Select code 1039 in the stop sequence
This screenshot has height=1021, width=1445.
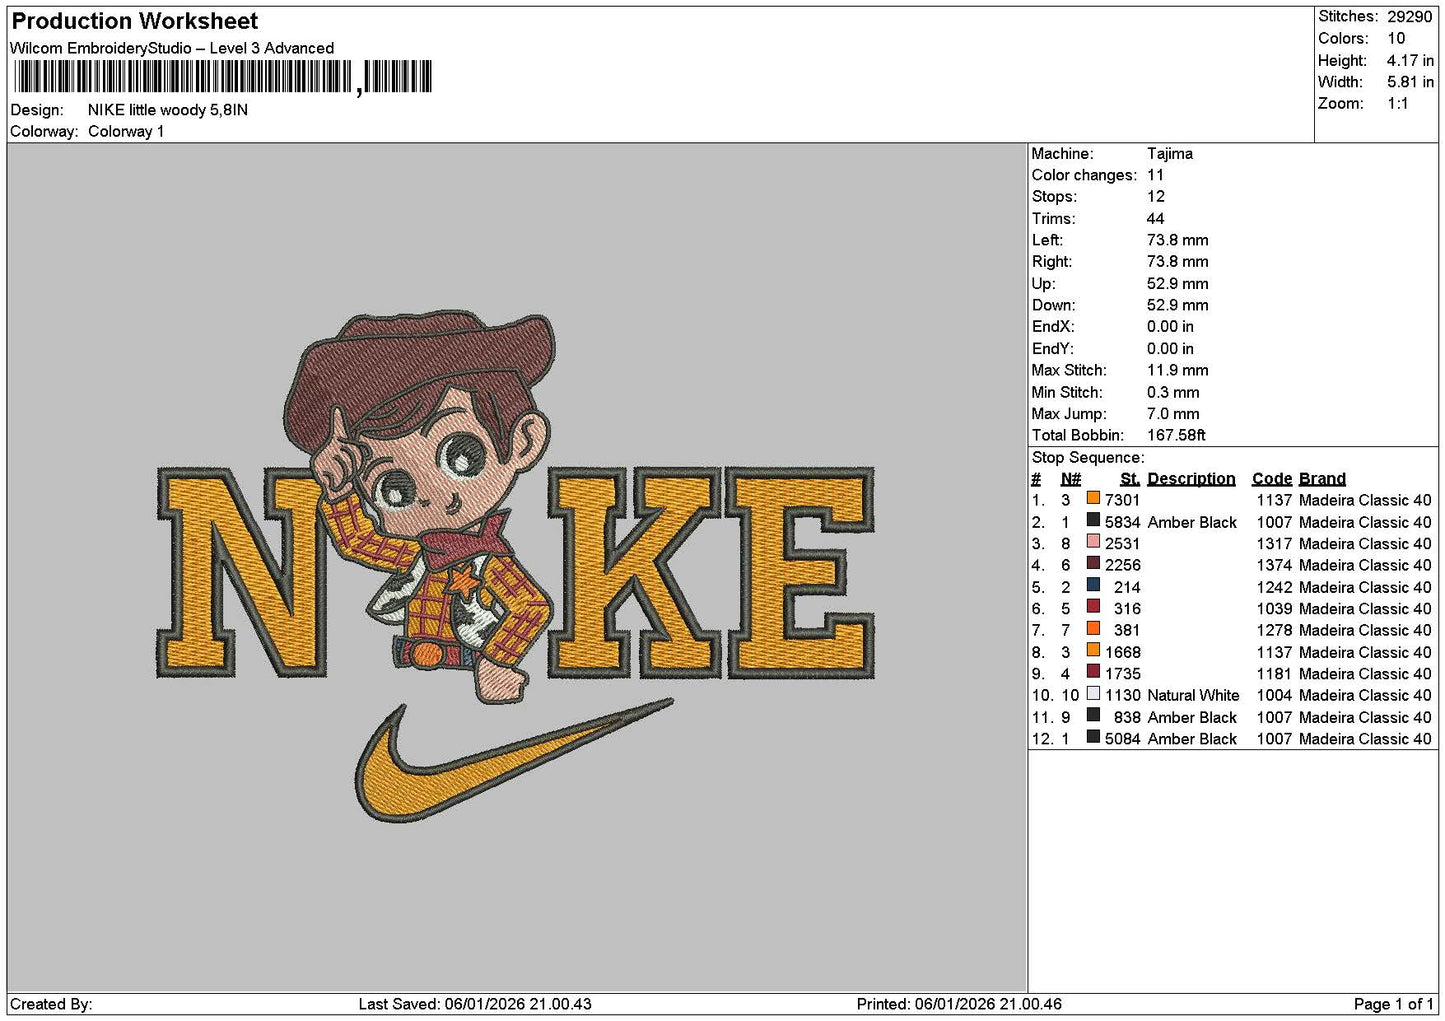tap(1274, 608)
